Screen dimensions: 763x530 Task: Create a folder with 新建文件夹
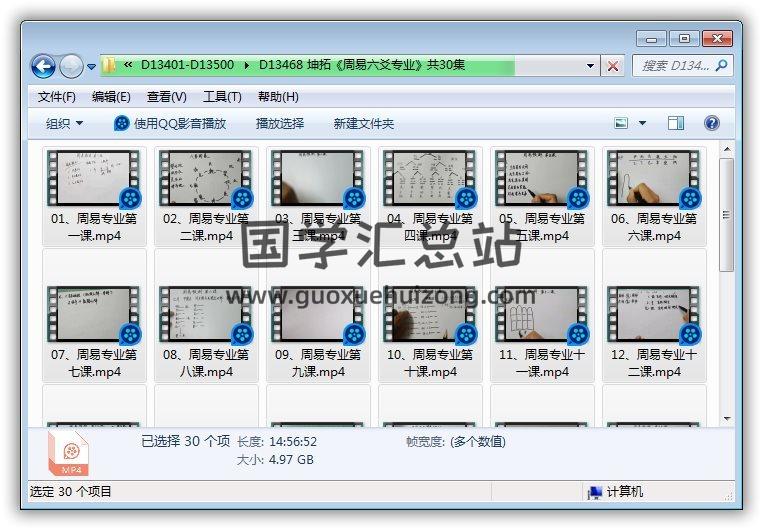[x=363, y=124]
